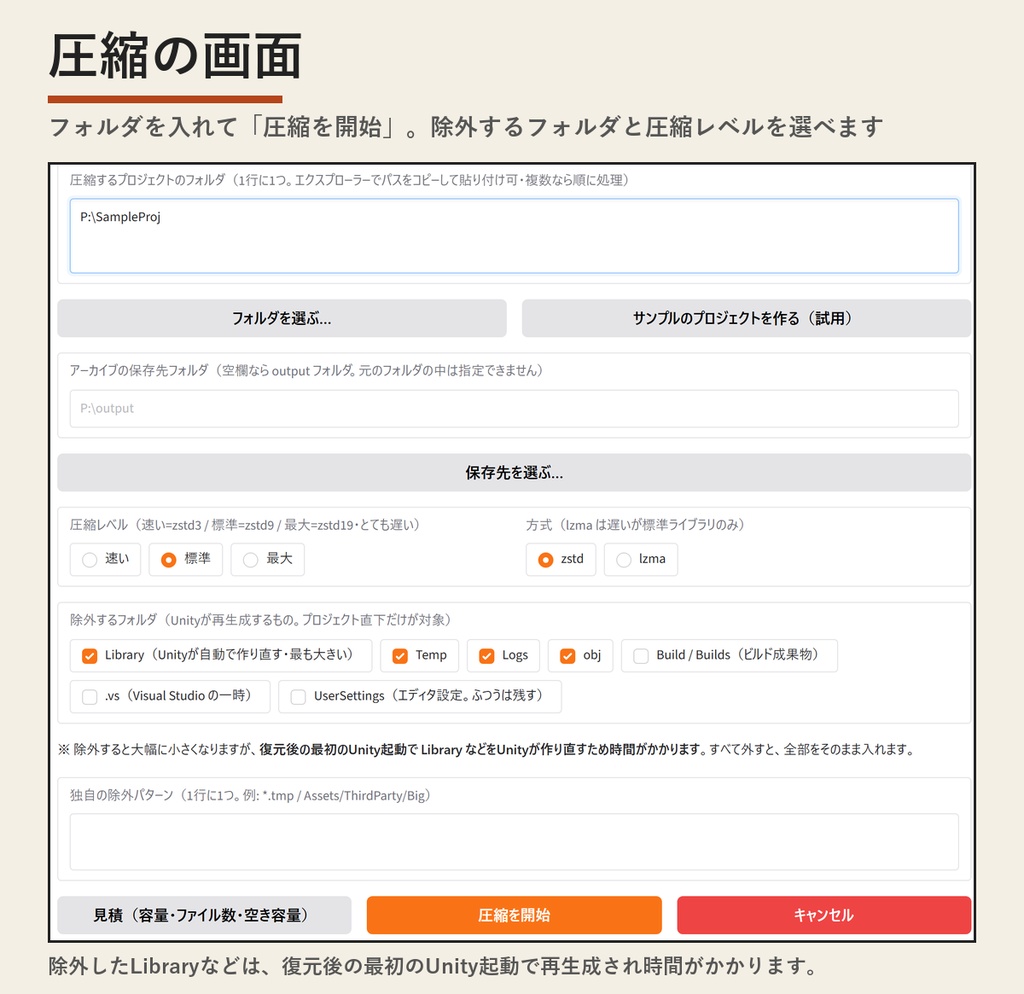Click 見積（容量･ファイル数･空き容量）button
This screenshot has width=1024, height=994.
(204, 915)
